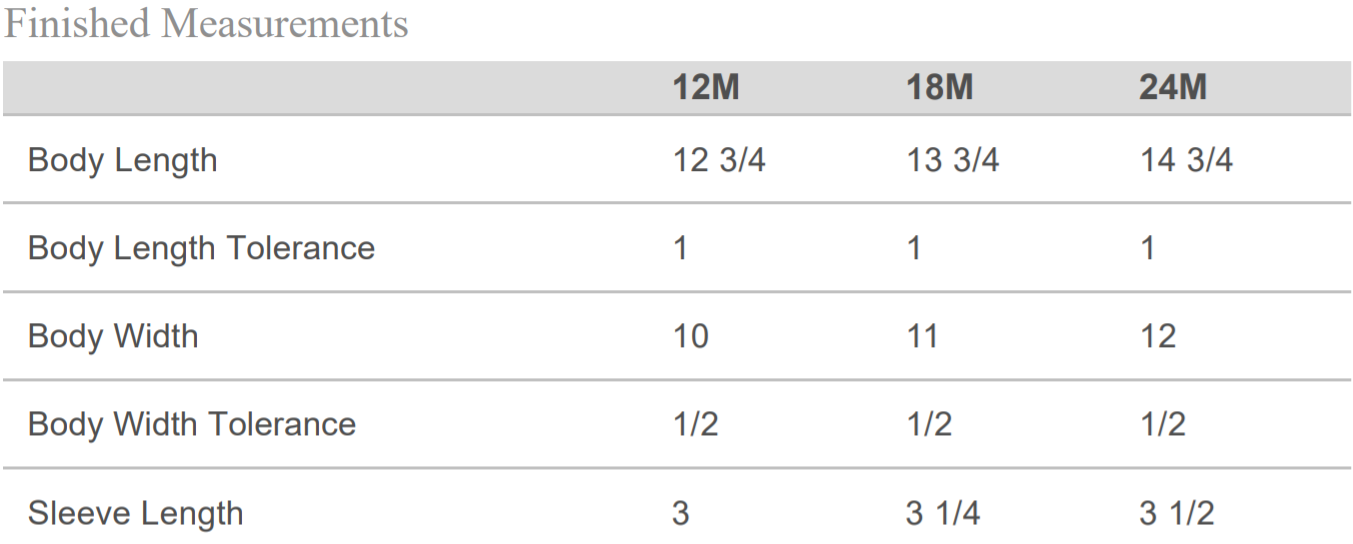The width and height of the screenshot is (1353, 544).
Task: Select the 13 3/4 body length cell
Action: coord(952,160)
